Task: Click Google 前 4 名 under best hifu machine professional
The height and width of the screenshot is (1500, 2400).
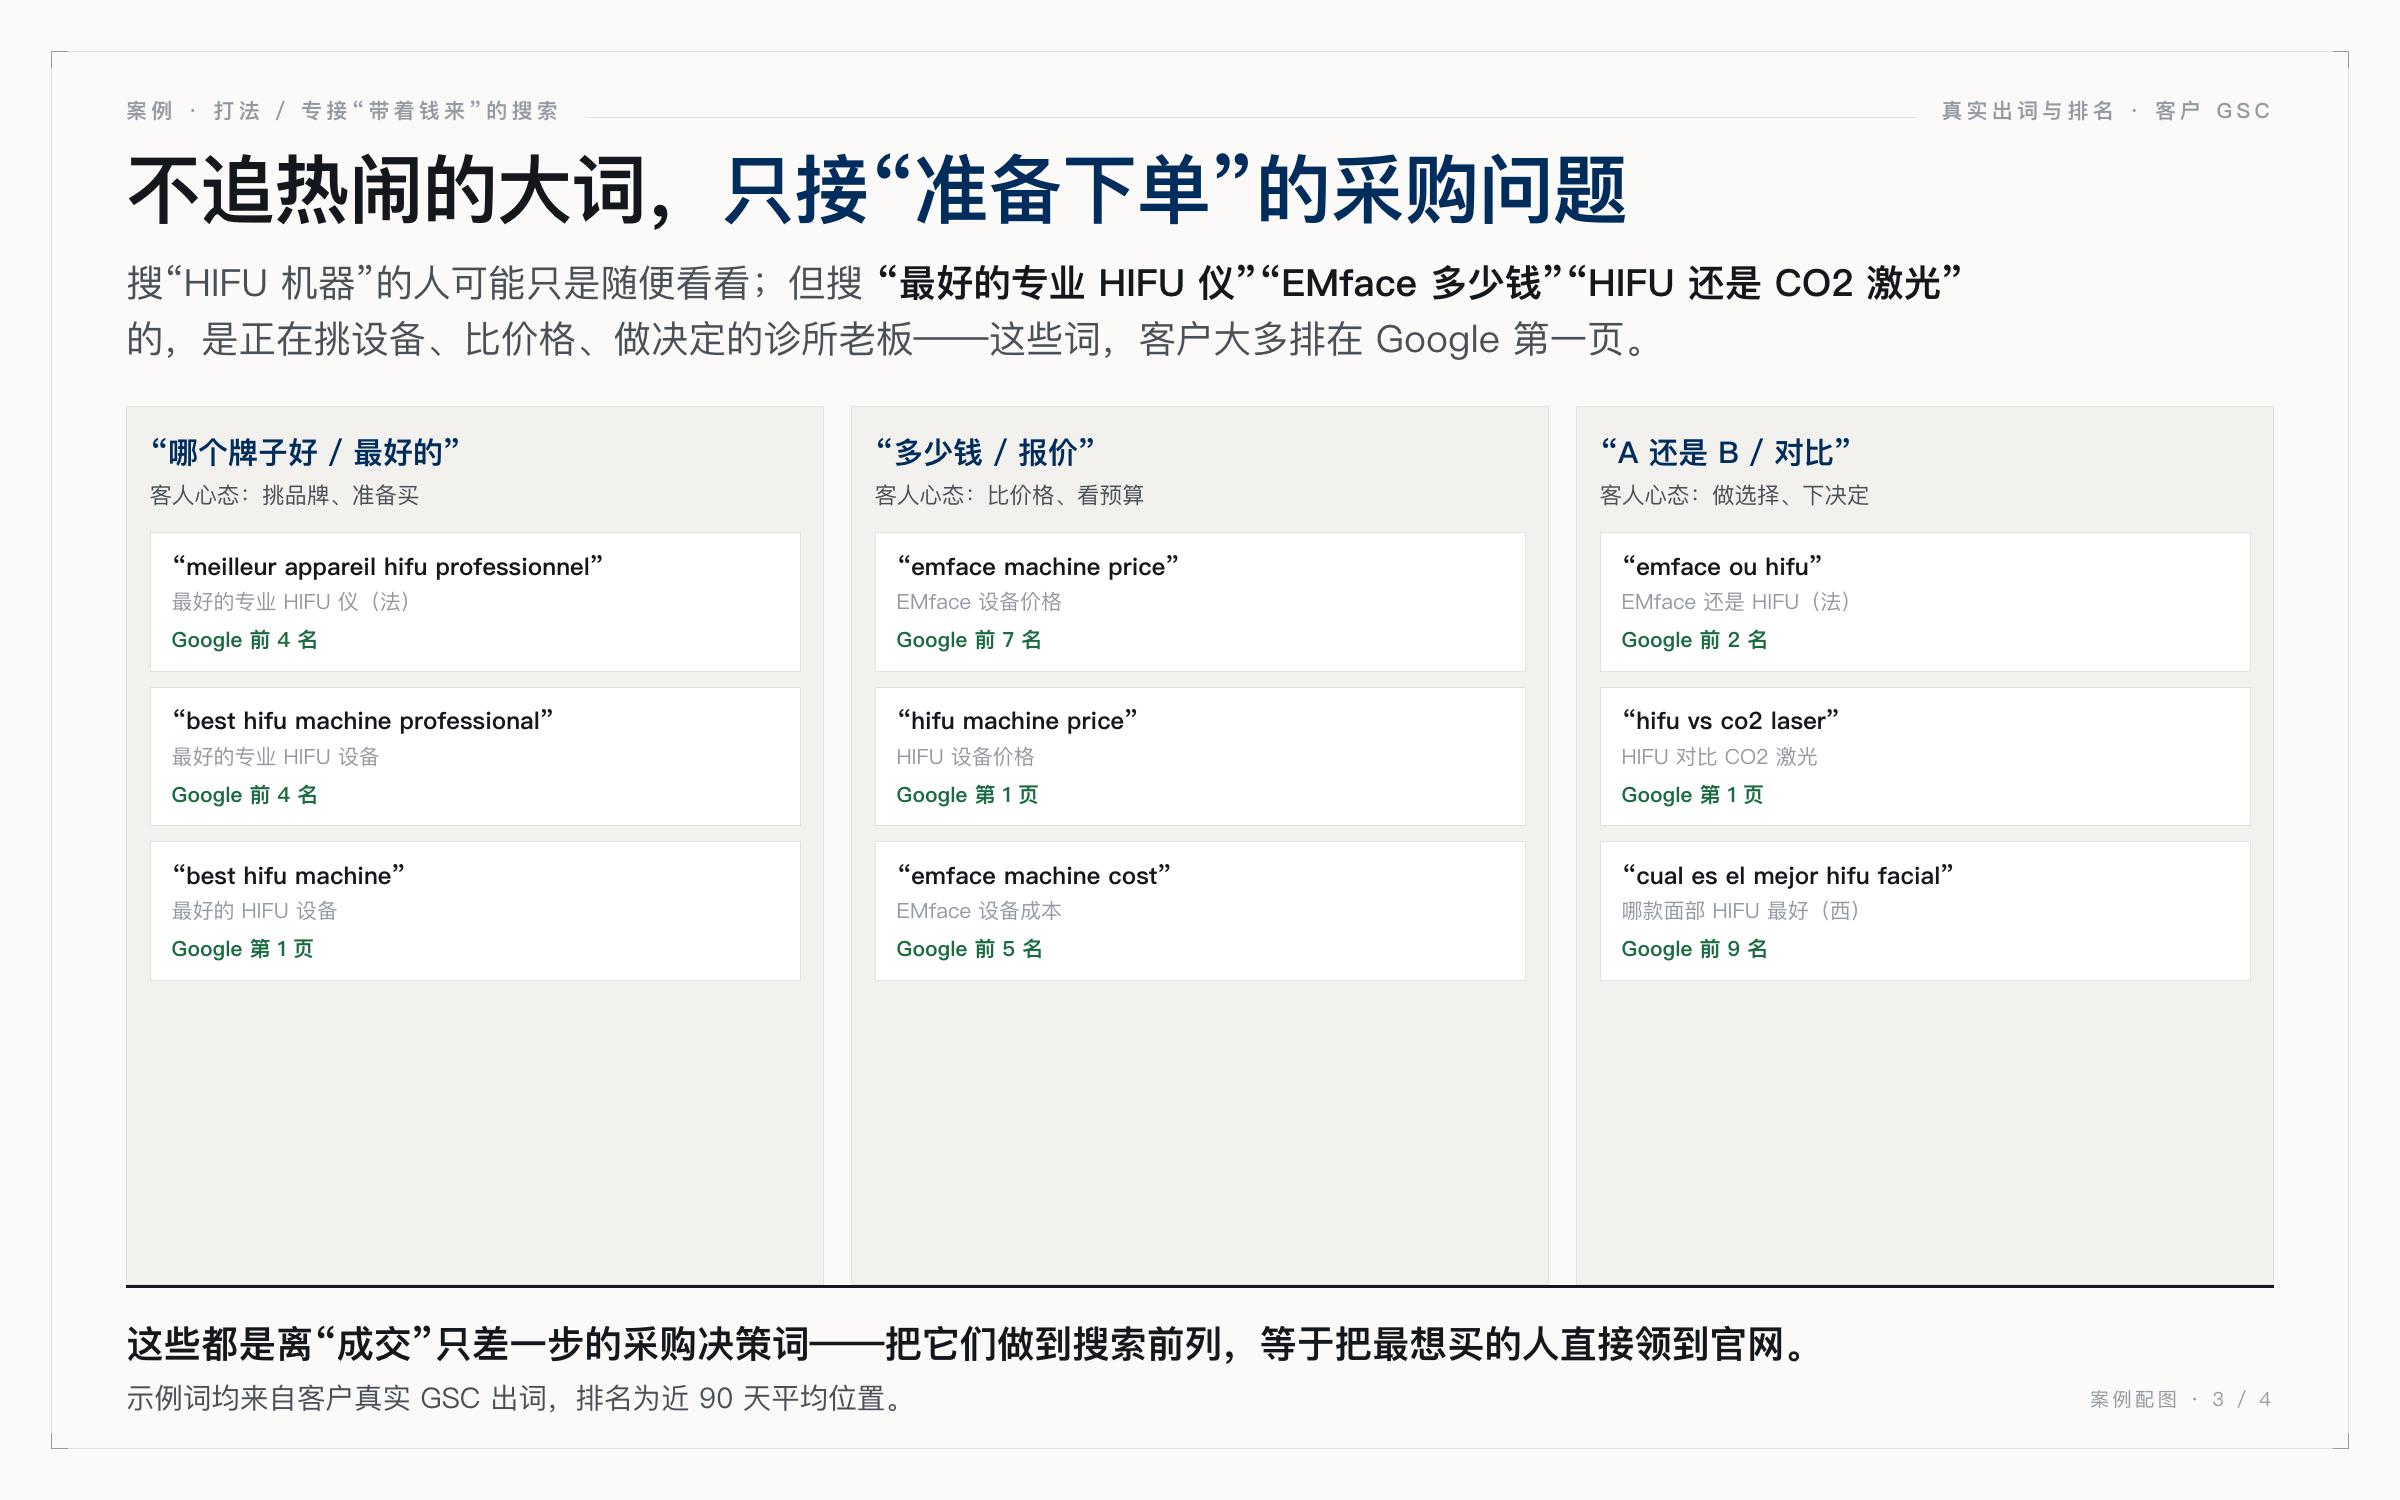Action: (x=245, y=795)
